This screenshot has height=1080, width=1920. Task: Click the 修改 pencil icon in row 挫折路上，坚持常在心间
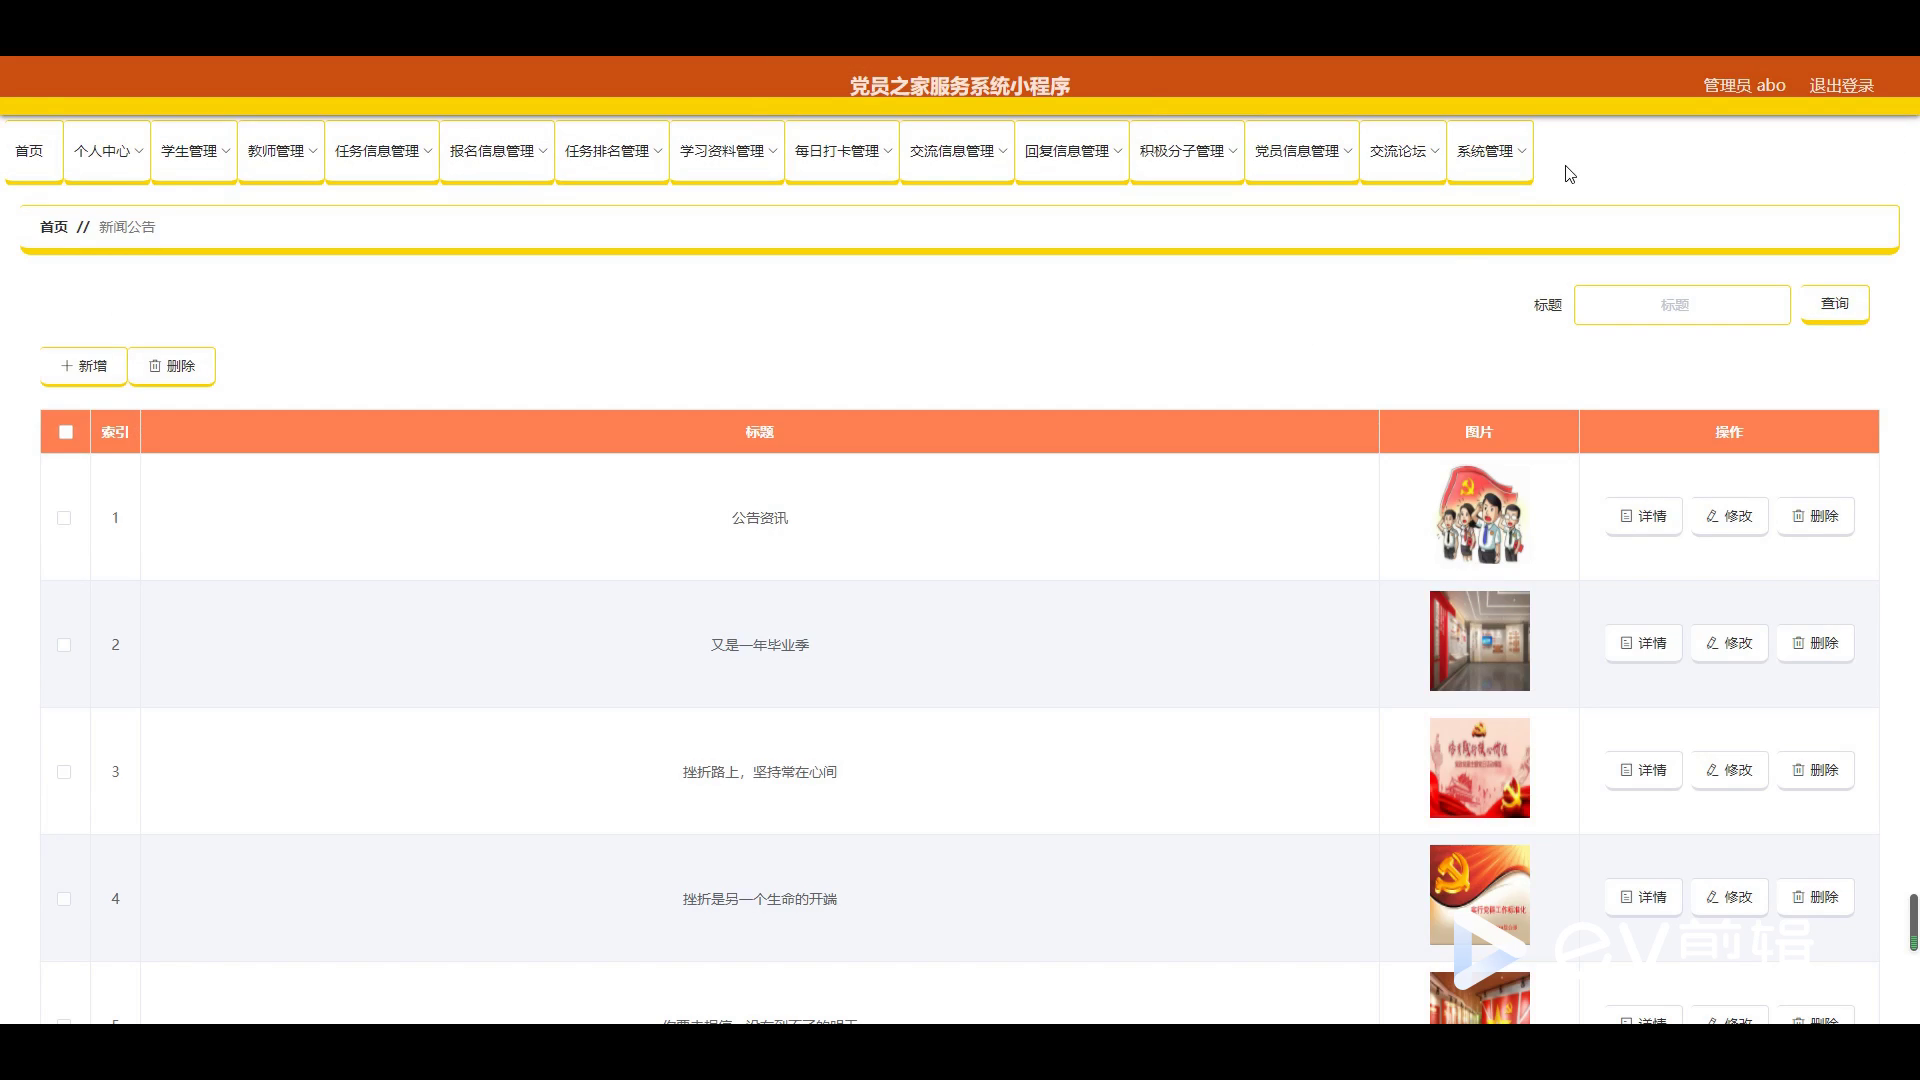[x=1712, y=770]
